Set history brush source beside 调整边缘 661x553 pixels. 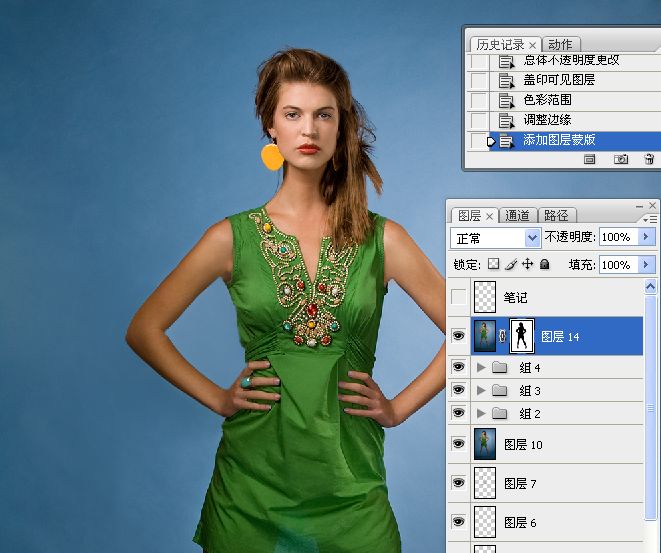point(478,120)
